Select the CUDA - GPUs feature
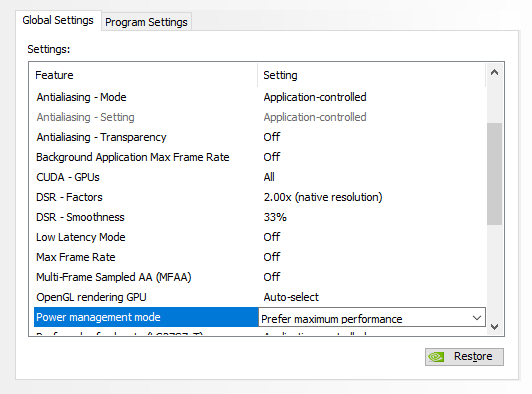Viewport: 532px width, 394px height. tap(68, 177)
